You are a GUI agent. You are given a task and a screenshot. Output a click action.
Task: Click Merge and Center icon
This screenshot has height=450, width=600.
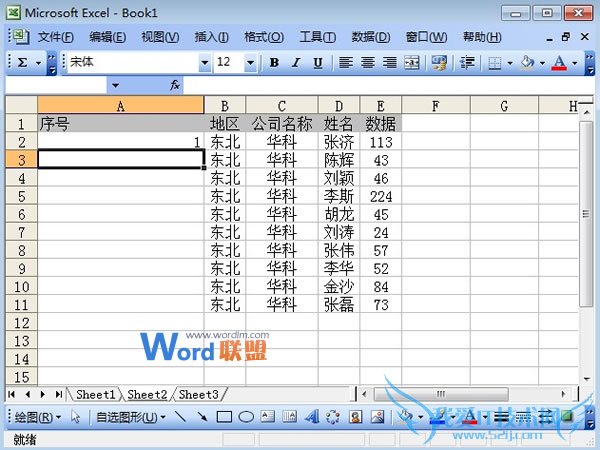pyautogui.click(x=412, y=62)
